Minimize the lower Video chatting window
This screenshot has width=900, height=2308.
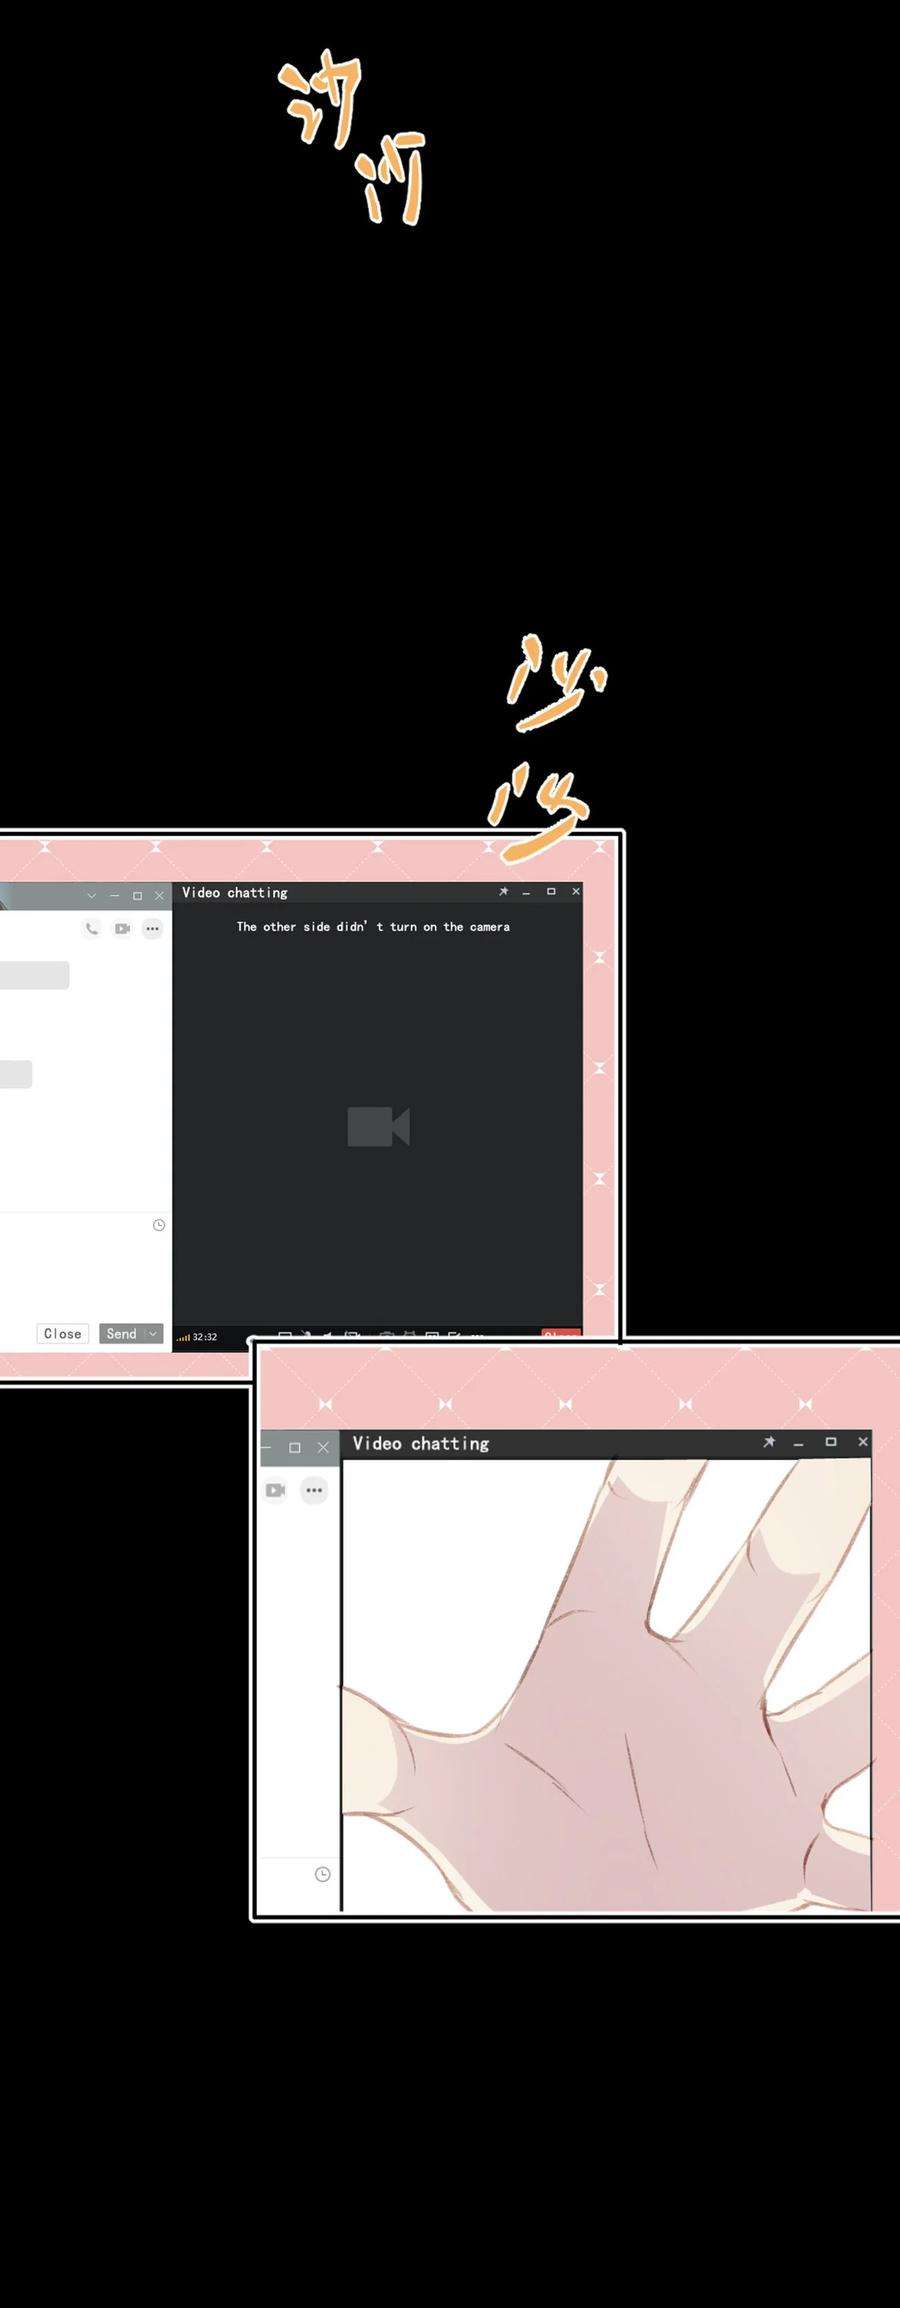pos(798,1443)
